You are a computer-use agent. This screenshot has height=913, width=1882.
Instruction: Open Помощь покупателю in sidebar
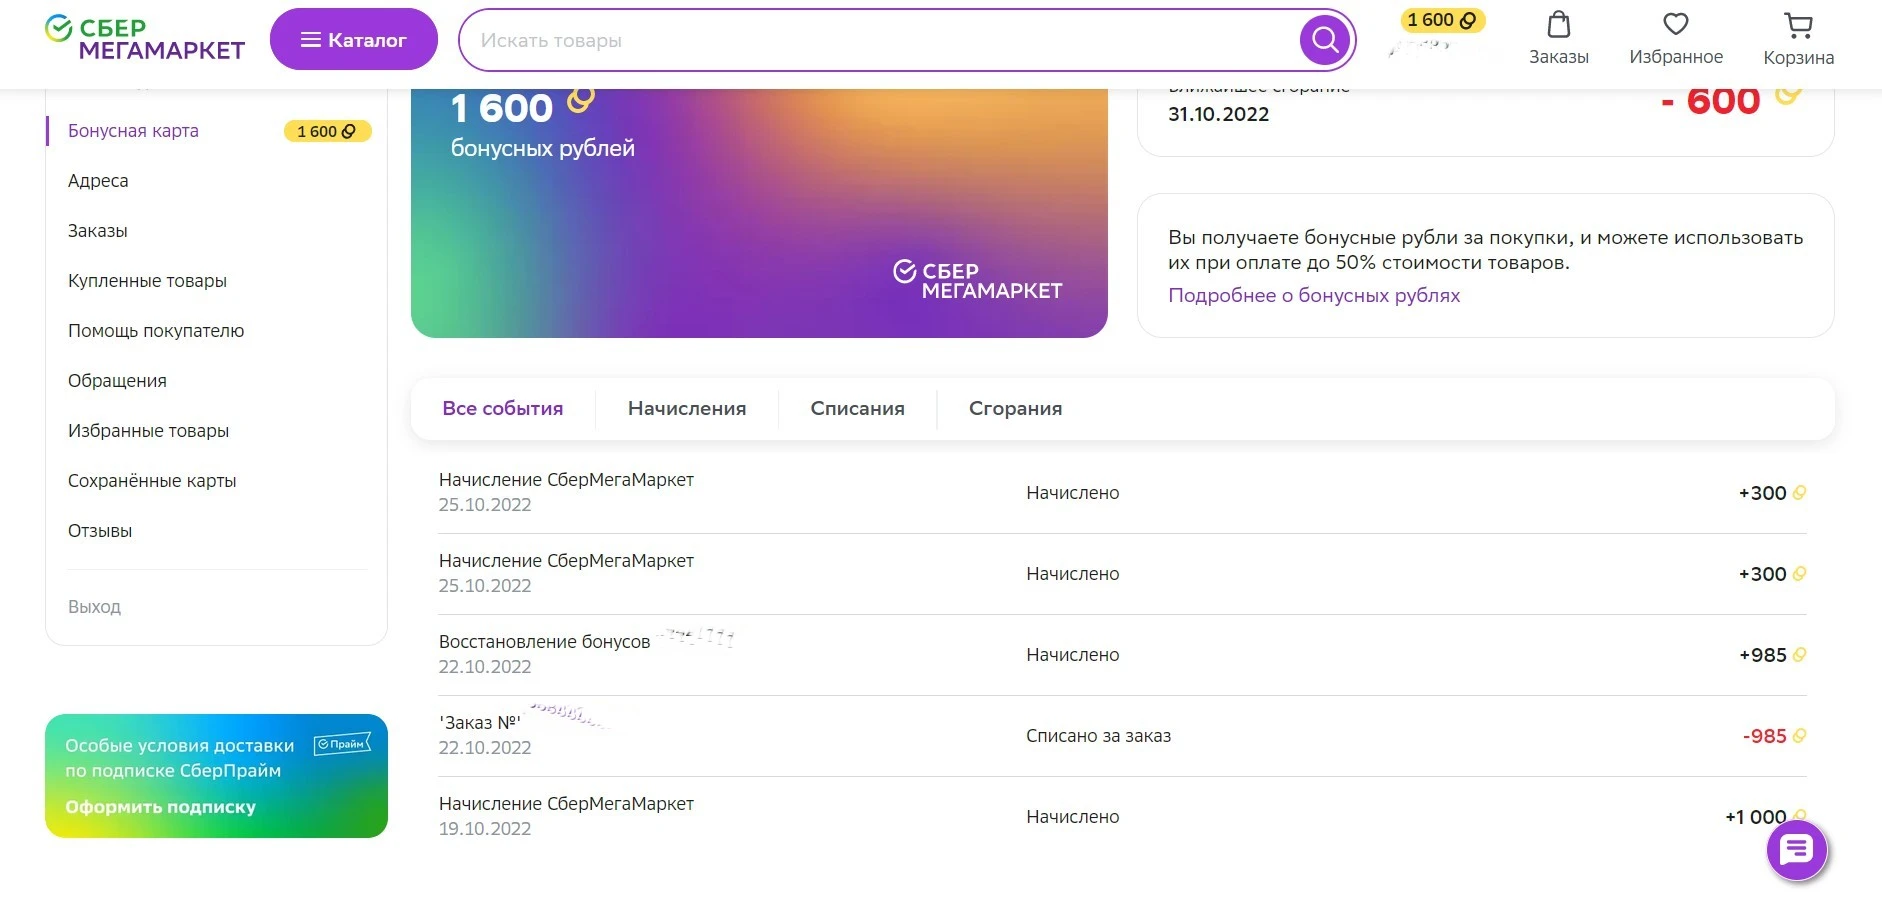[156, 331]
